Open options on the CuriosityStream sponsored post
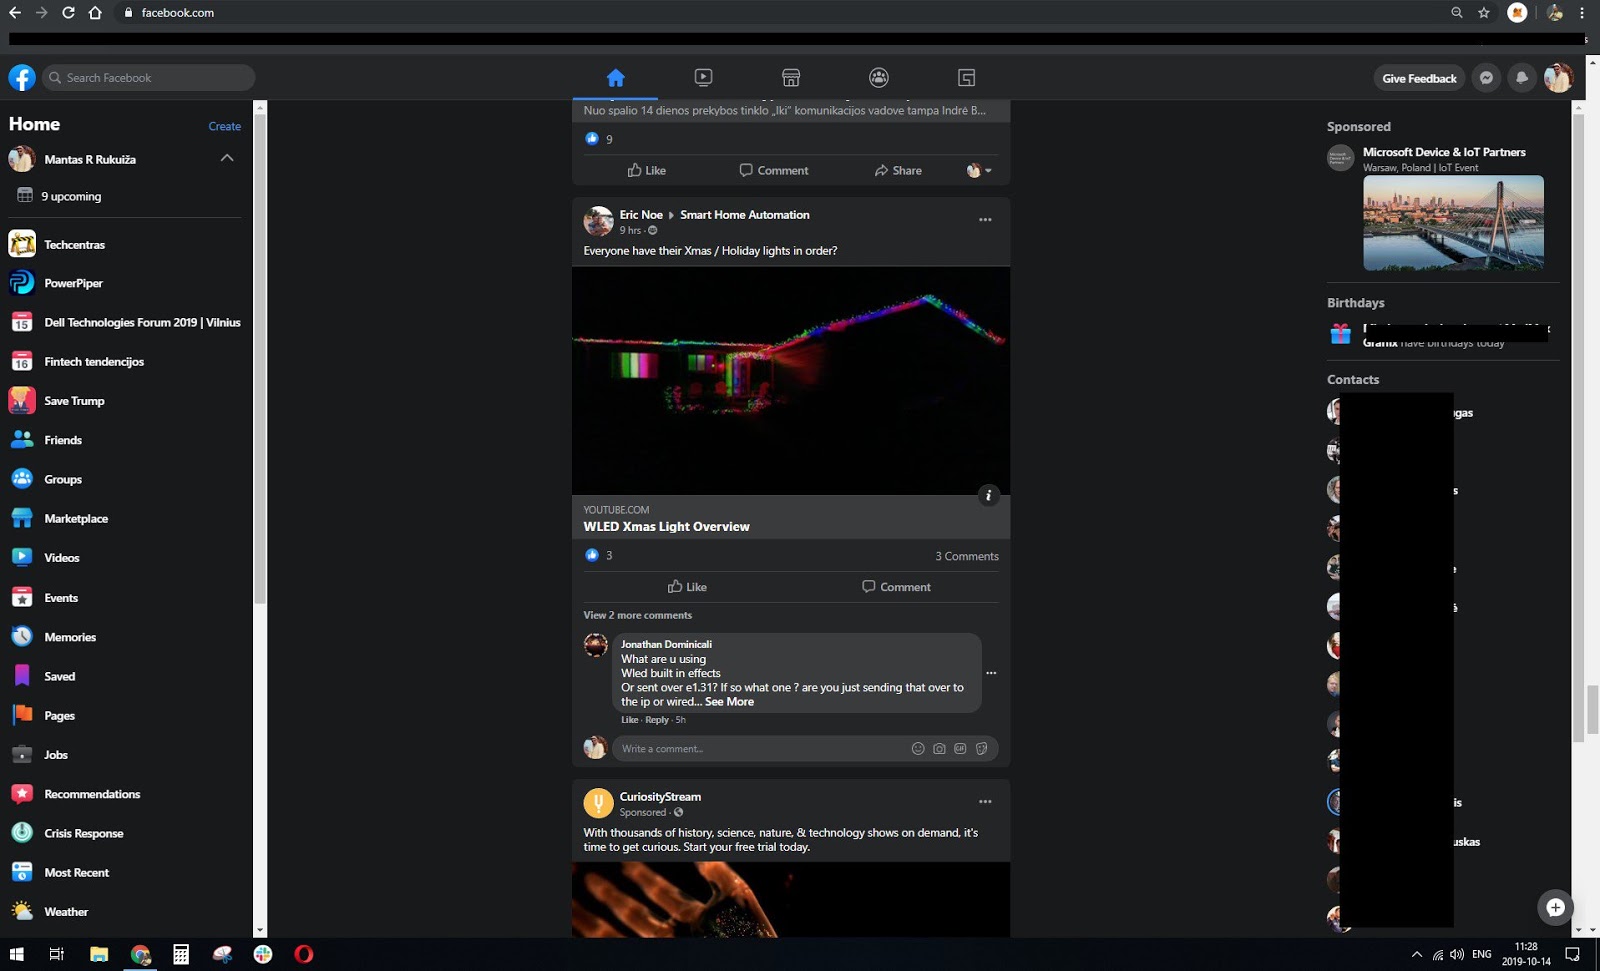 pos(985,800)
